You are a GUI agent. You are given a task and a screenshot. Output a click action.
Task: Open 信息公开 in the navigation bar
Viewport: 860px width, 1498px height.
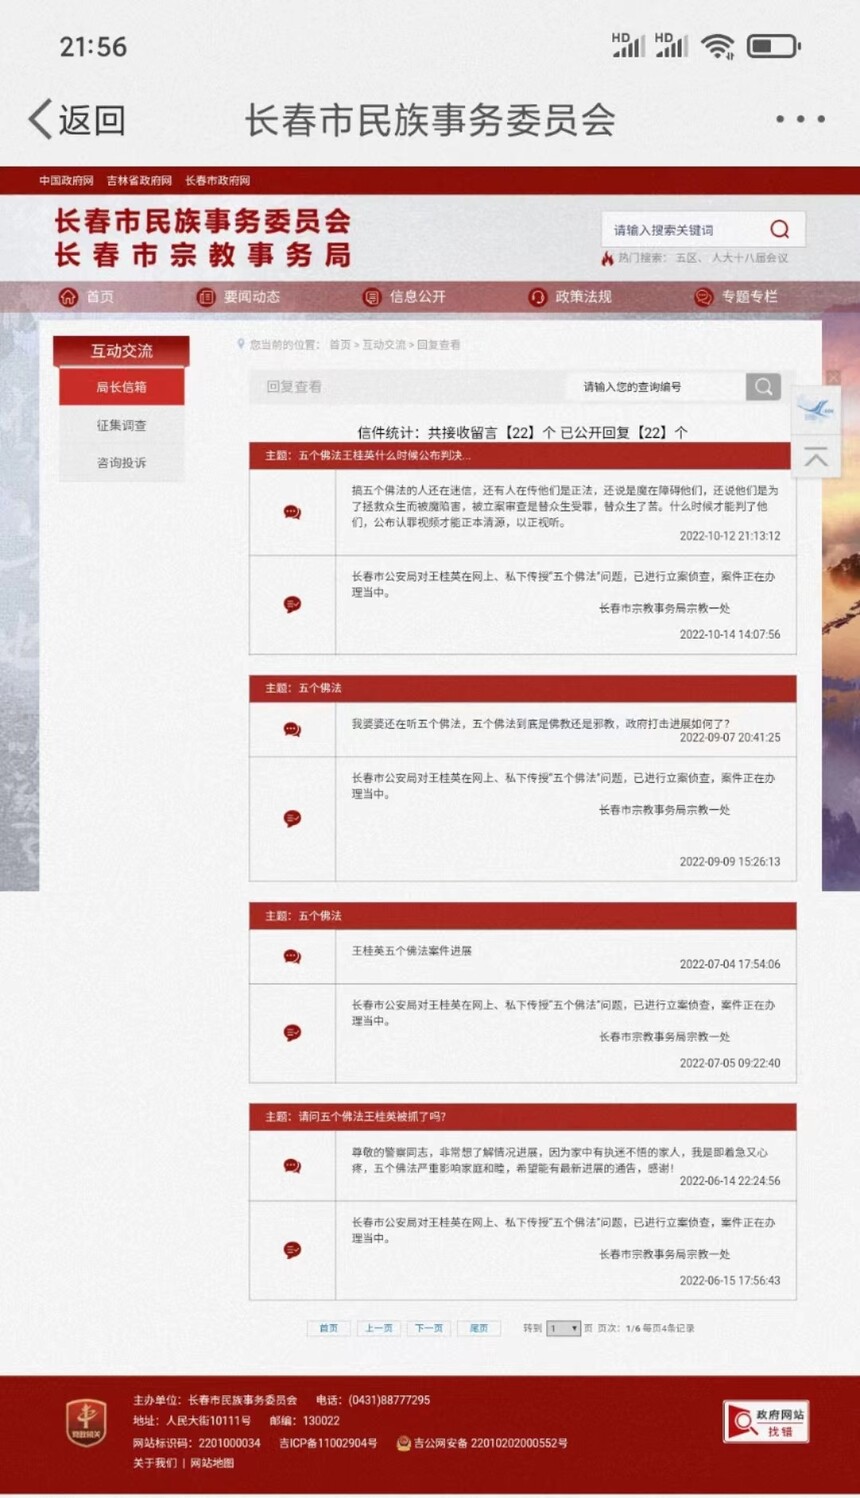418,297
